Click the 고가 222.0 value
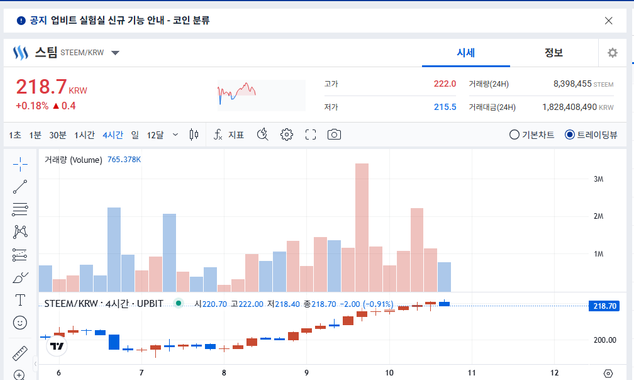This screenshot has height=380, width=634. coord(445,84)
